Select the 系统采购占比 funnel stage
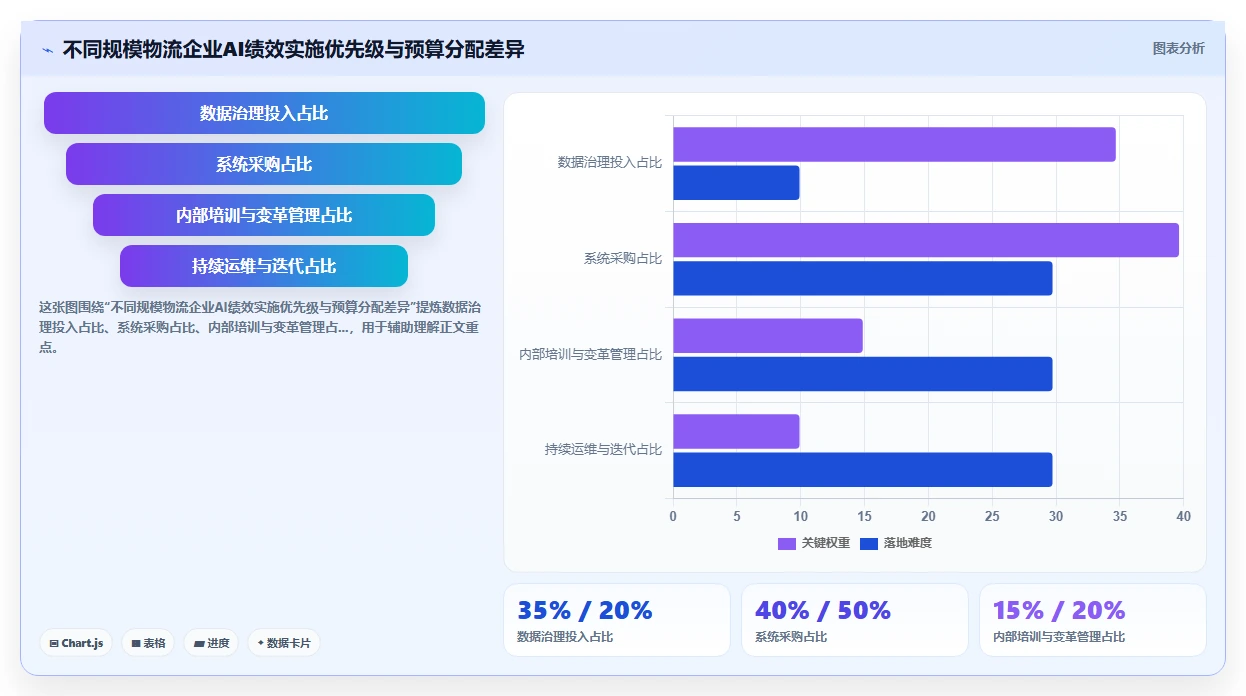The height and width of the screenshot is (696, 1246). coord(264,164)
